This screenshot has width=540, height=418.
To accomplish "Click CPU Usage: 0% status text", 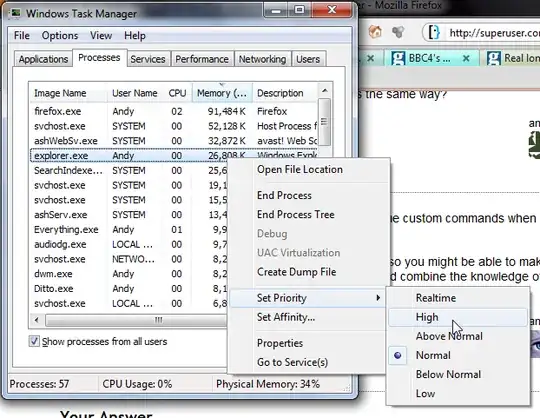I will pos(137,384).
